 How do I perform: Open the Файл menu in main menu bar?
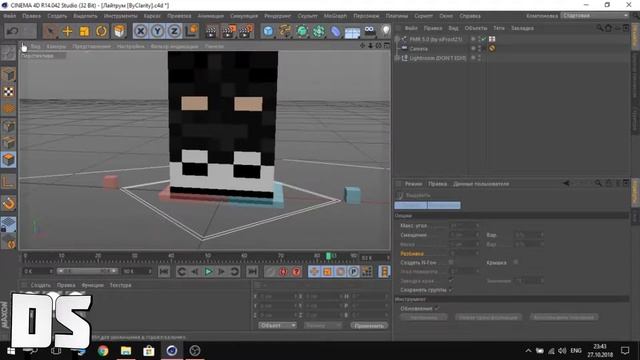[x=10, y=16]
